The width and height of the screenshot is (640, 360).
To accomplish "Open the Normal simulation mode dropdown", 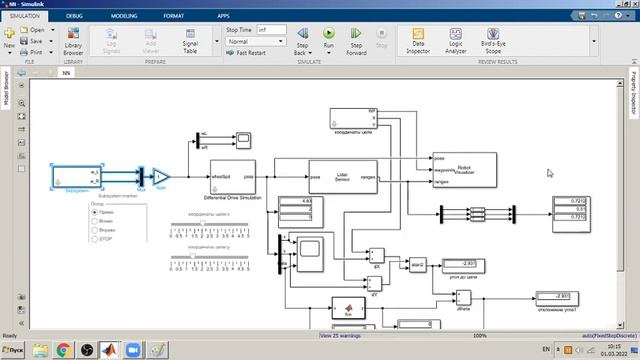I will [255, 41].
